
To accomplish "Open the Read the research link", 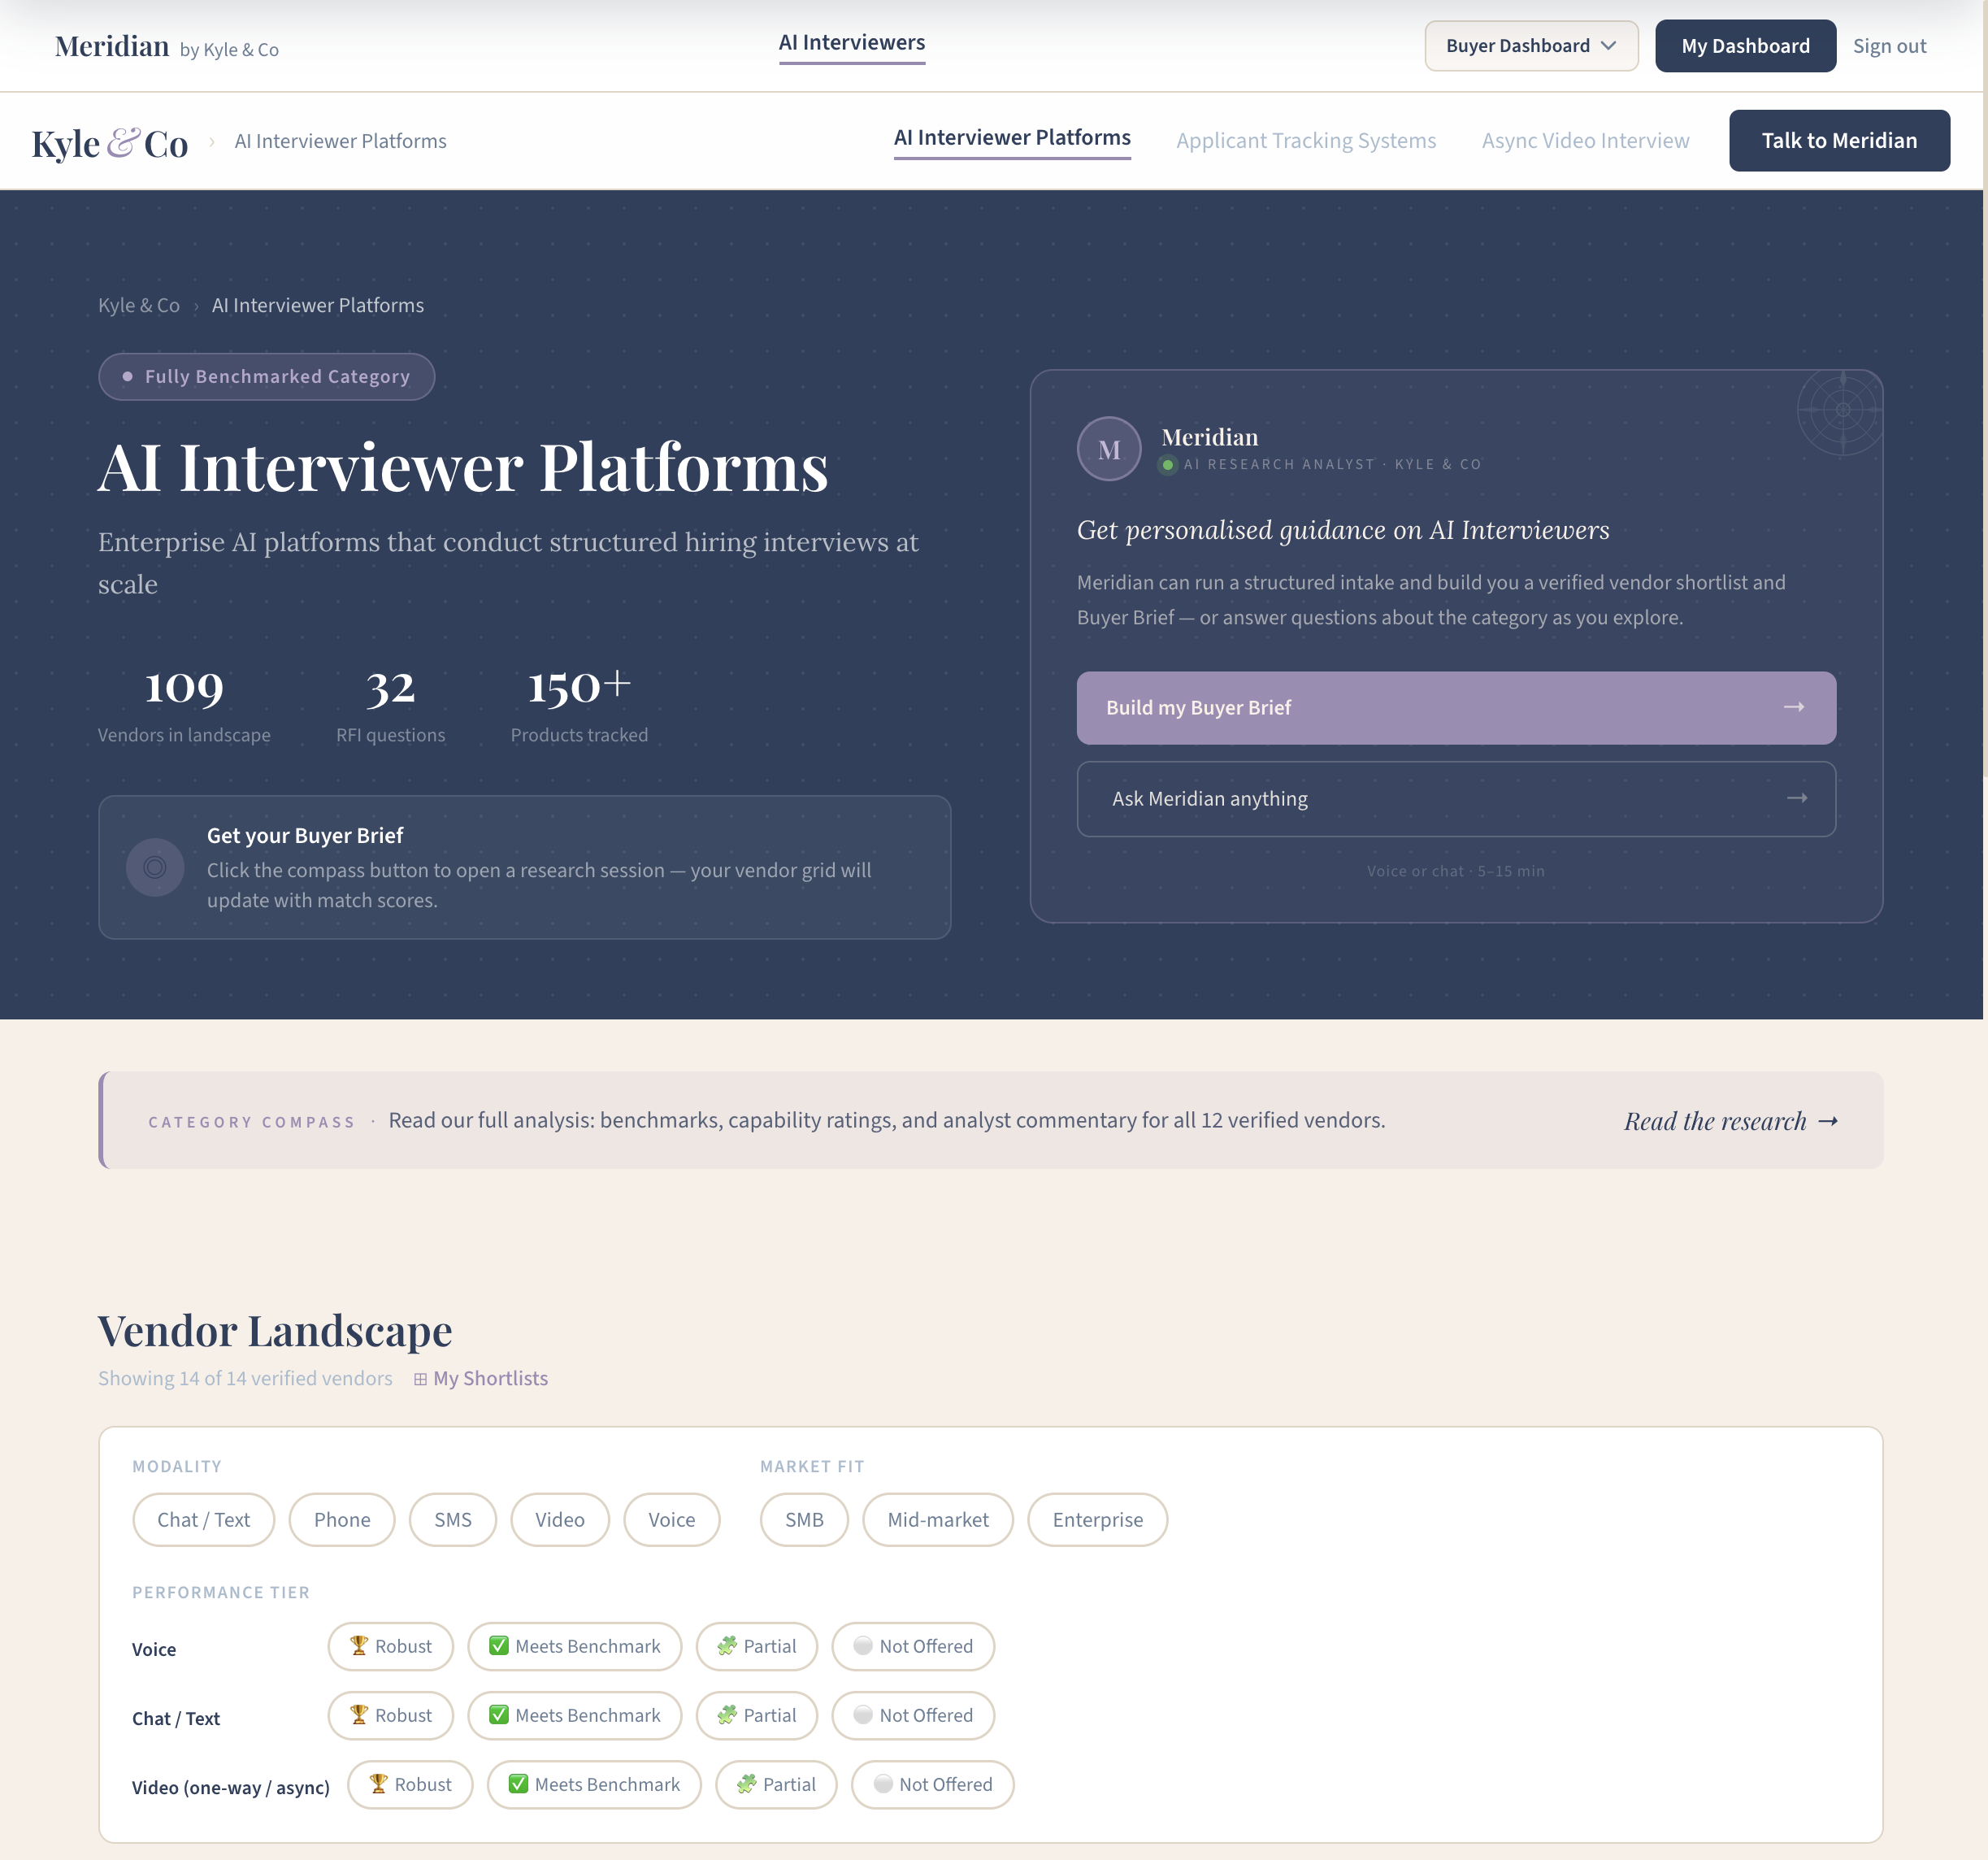I will pyautogui.click(x=1731, y=1121).
